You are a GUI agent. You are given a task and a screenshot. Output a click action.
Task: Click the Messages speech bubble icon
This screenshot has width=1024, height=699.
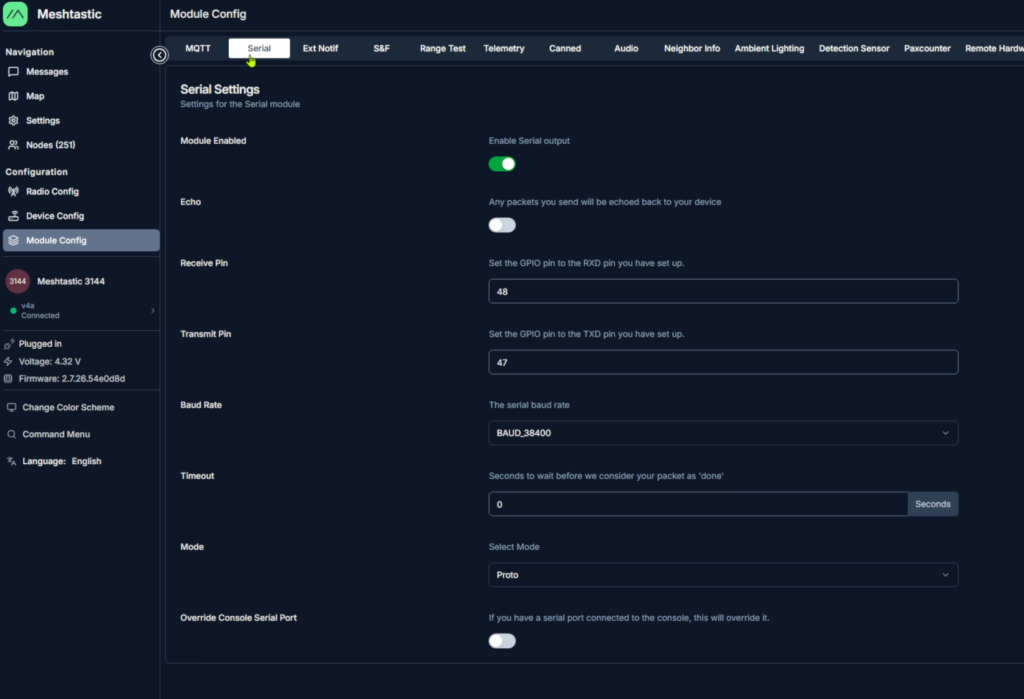[x=13, y=72]
